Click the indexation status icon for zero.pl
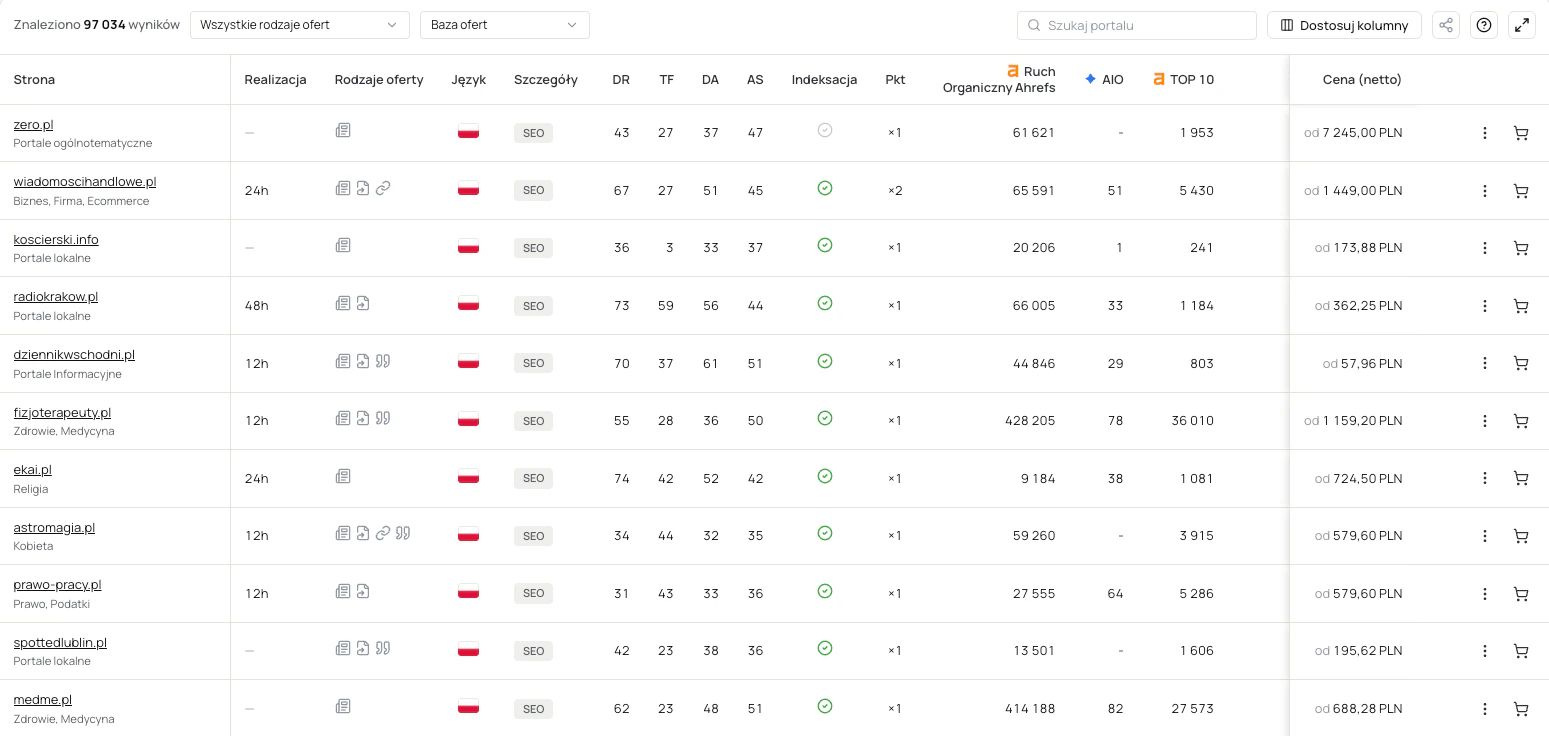This screenshot has height=736, width=1549. point(824,130)
